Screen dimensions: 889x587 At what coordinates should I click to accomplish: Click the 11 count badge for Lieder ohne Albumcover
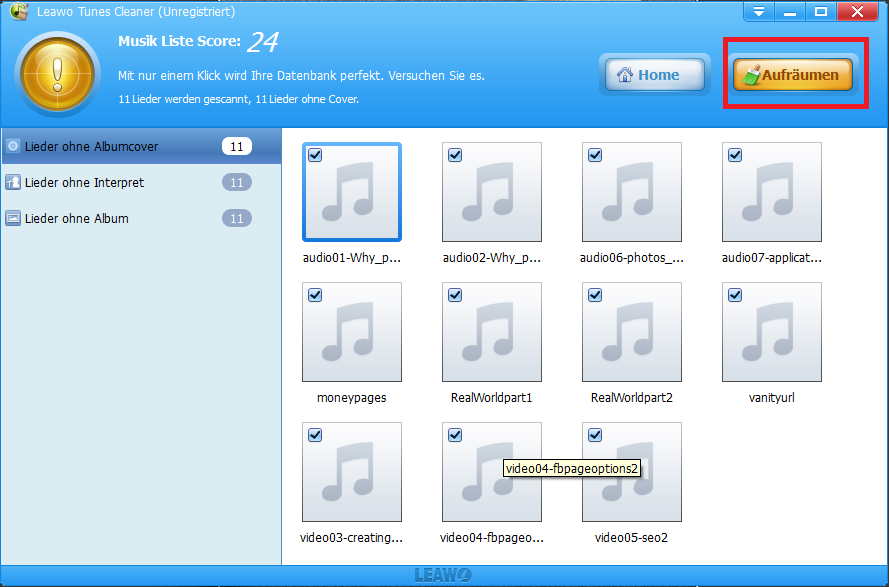tap(236, 146)
